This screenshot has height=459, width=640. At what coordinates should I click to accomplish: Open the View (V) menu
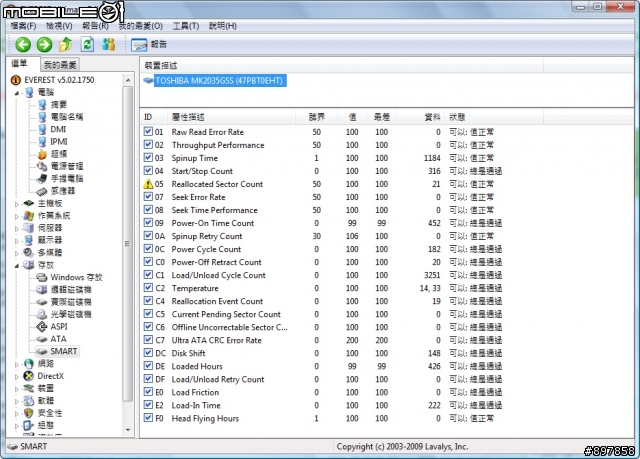[59, 26]
